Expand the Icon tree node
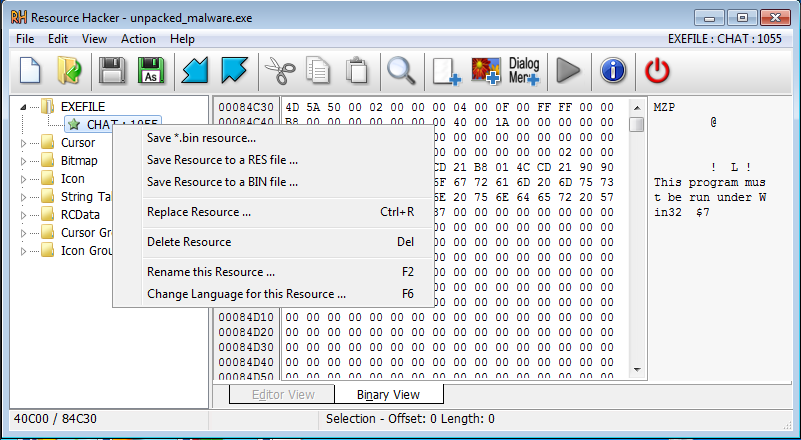801x440 pixels. [x=23, y=179]
